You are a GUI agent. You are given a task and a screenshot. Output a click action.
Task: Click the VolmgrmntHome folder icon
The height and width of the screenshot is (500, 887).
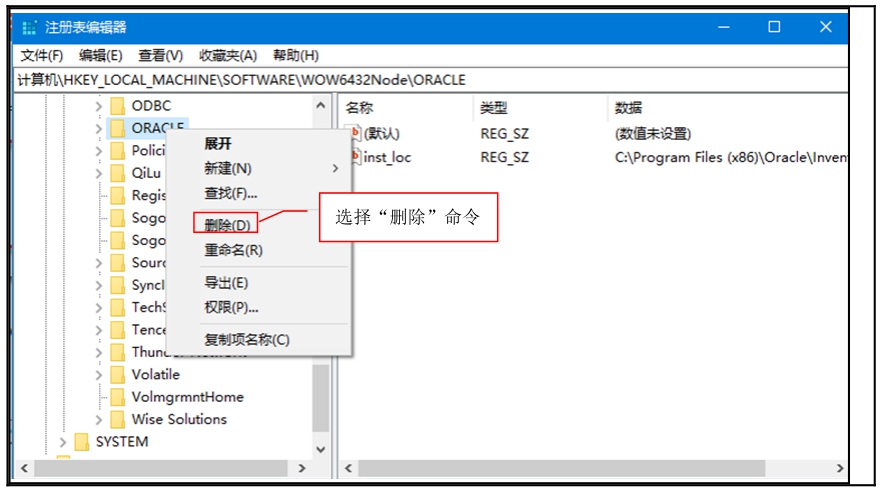(x=117, y=397)
